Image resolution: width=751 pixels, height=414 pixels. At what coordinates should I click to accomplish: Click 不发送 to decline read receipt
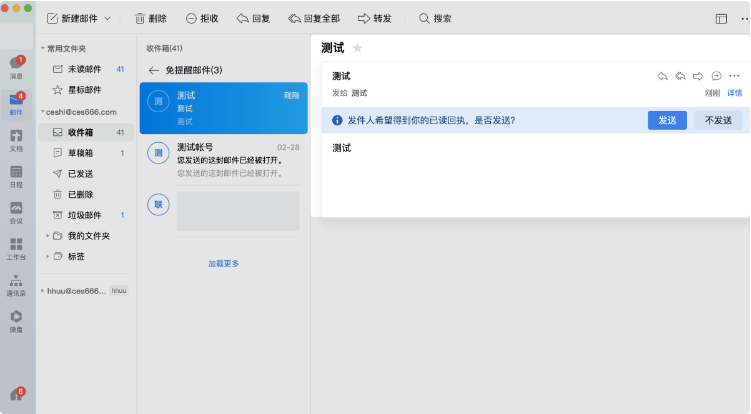coord(718,120)
